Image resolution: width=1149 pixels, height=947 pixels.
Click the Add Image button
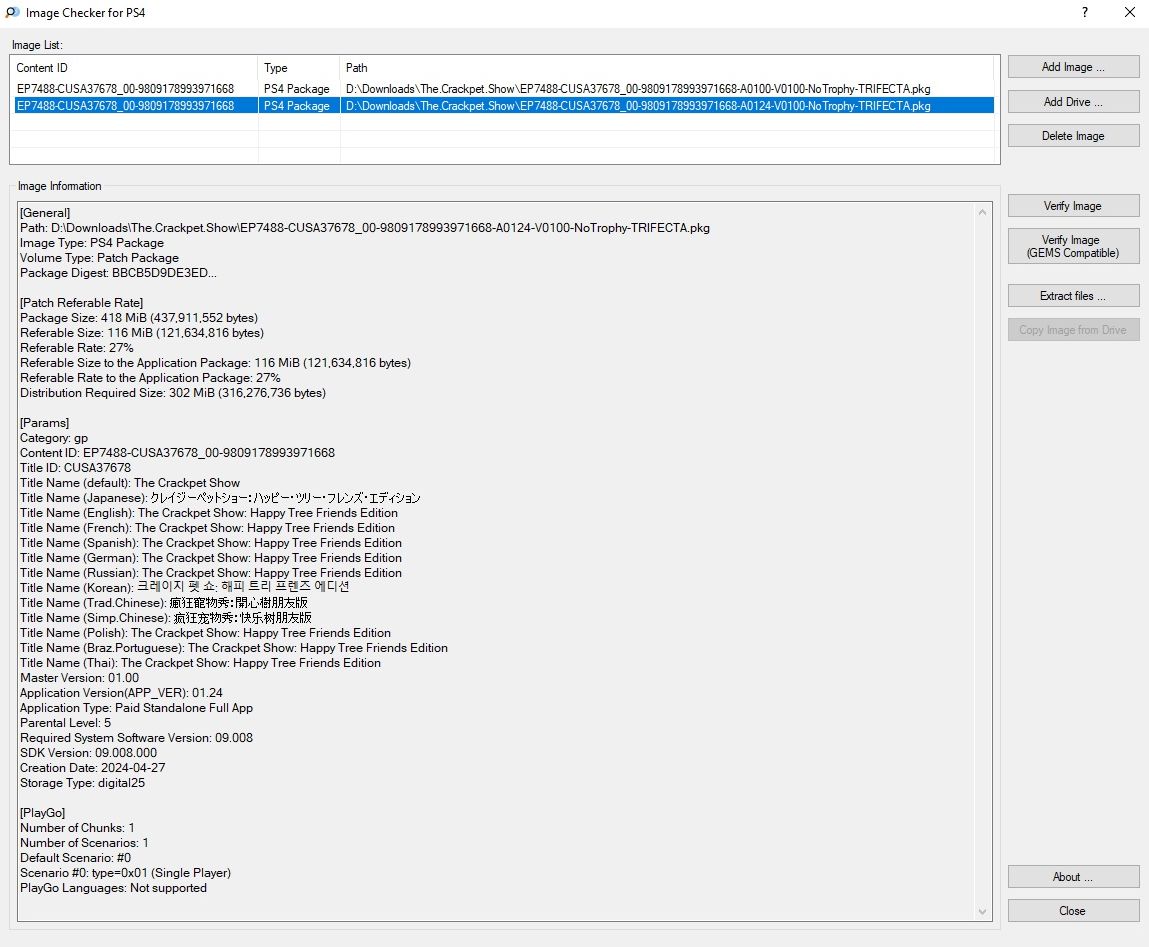(x=1073, y=67)
